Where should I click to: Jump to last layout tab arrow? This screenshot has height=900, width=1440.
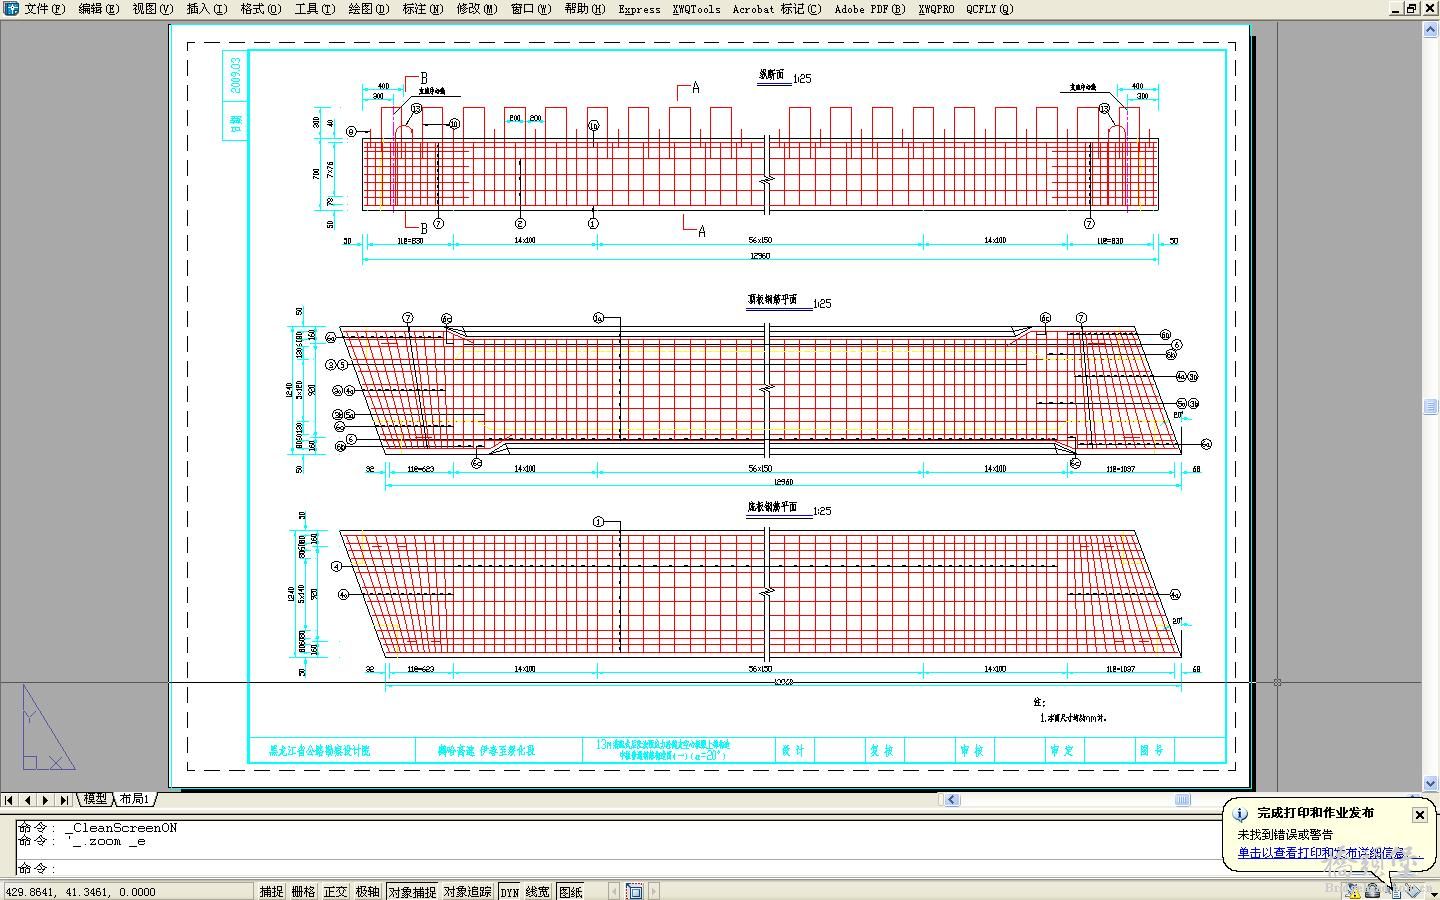click(x=64, y=799)
